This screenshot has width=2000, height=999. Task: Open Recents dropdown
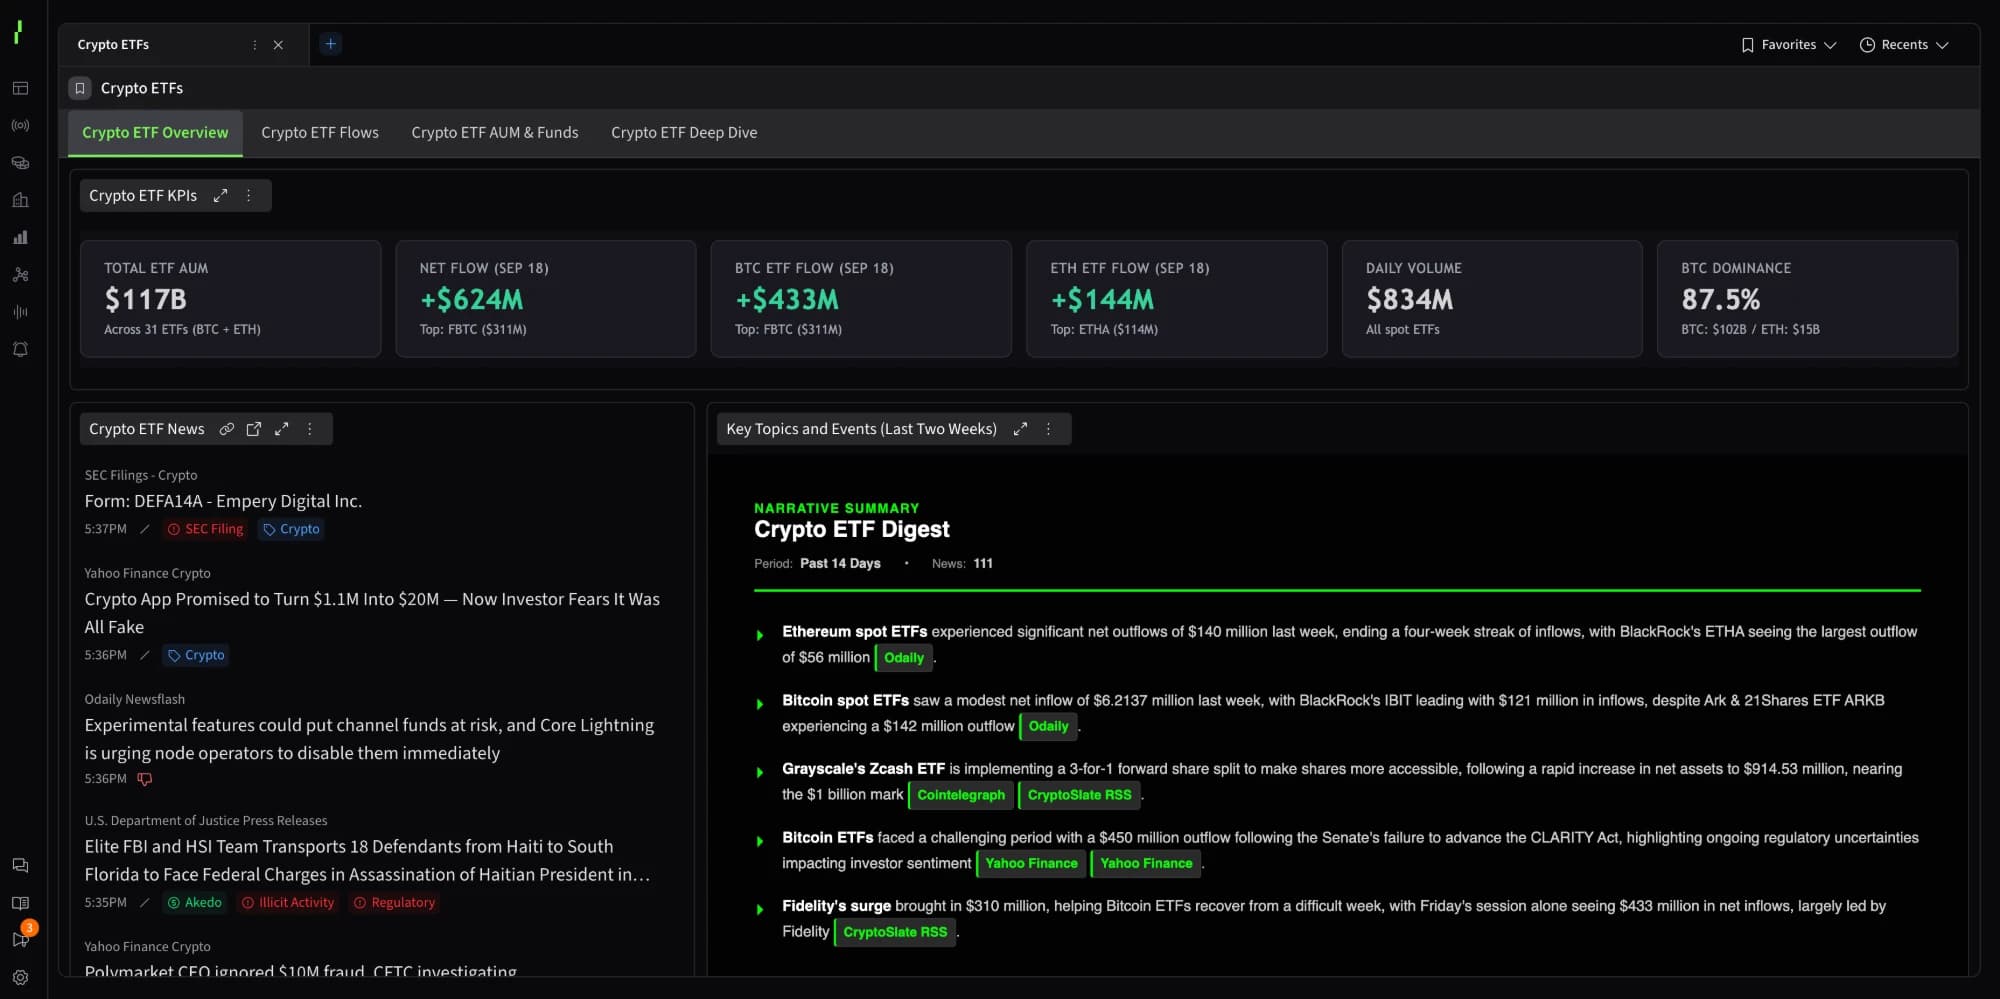[1904, 45]
